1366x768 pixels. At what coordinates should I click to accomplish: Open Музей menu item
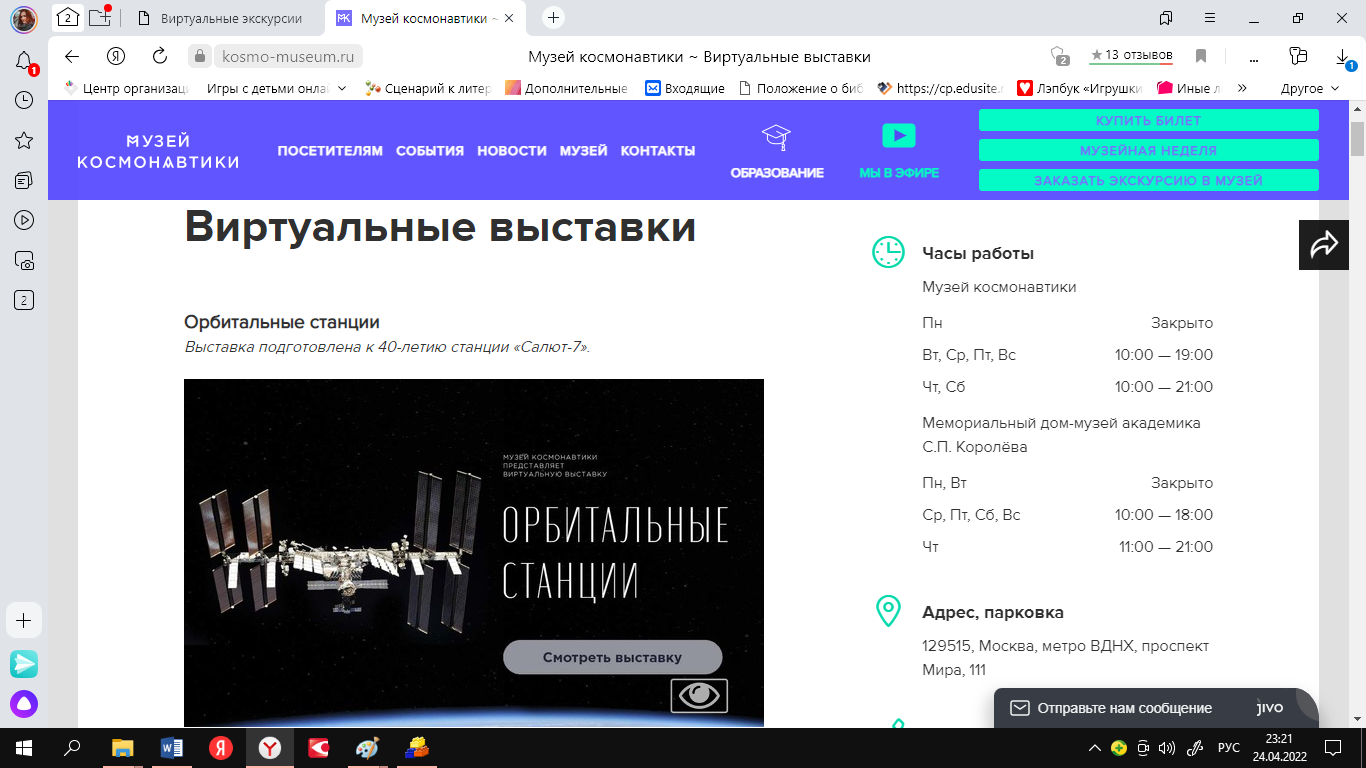[x=584, y=151]
